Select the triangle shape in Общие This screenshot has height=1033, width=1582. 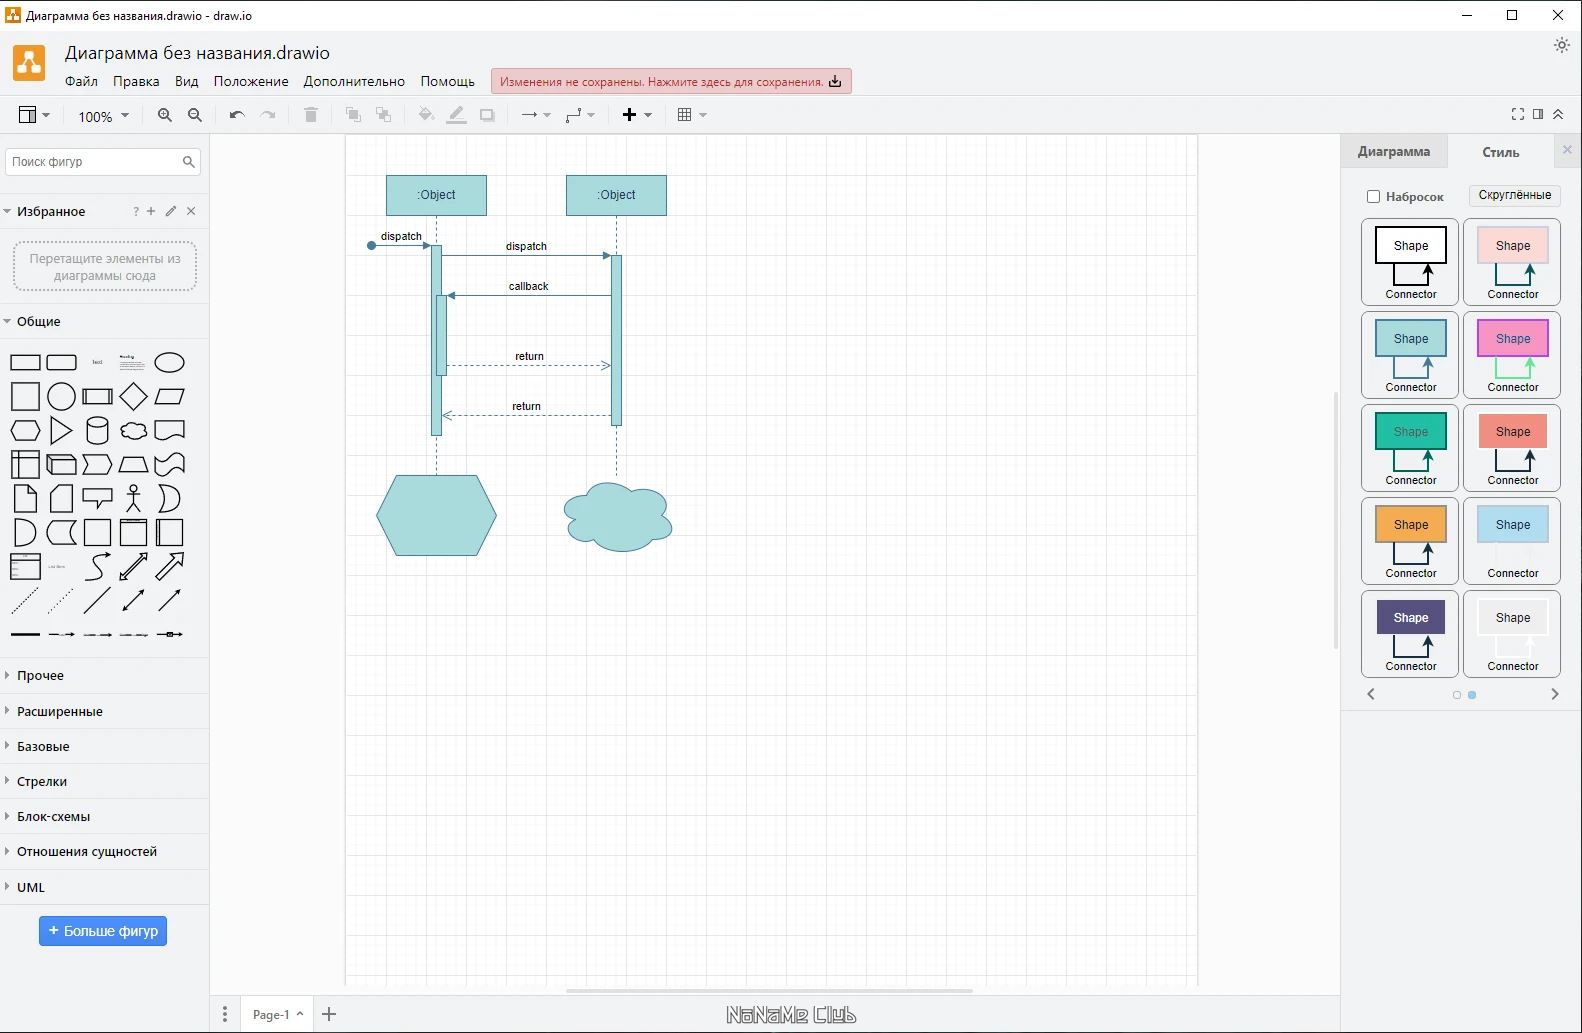click(x=61, y=431)
